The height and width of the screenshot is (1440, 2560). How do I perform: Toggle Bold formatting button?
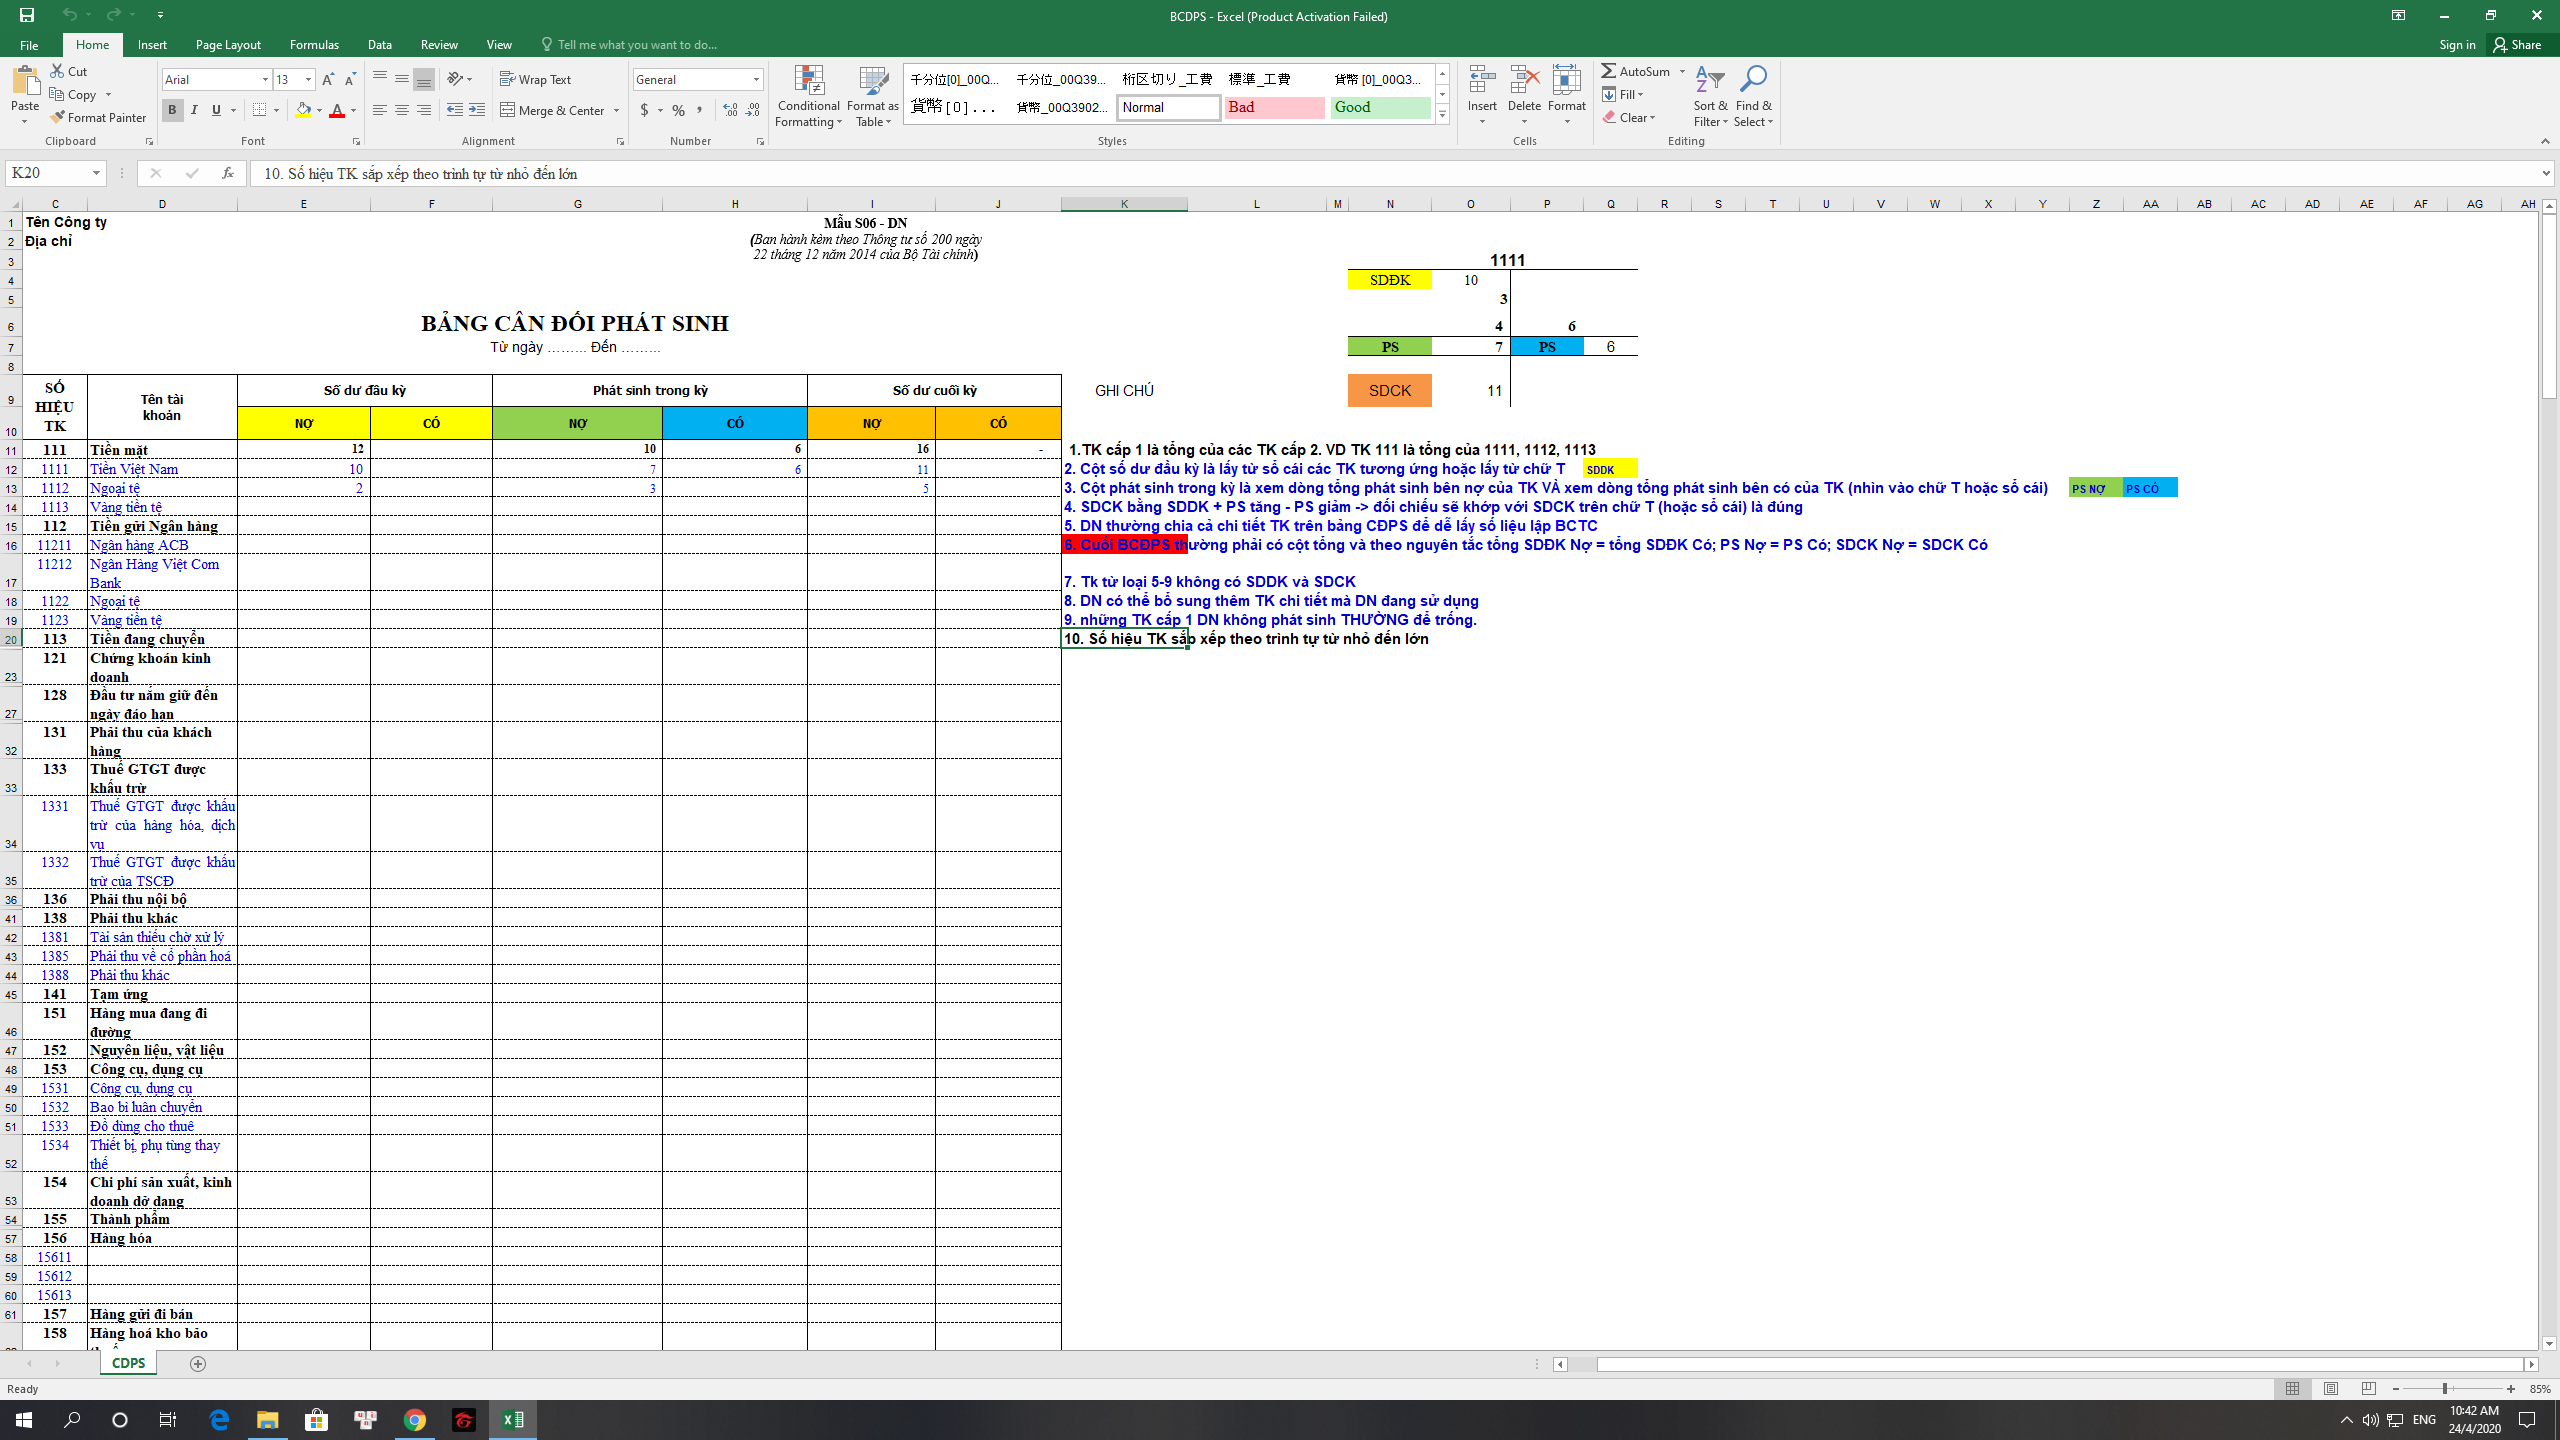click(x=172, y=110)
